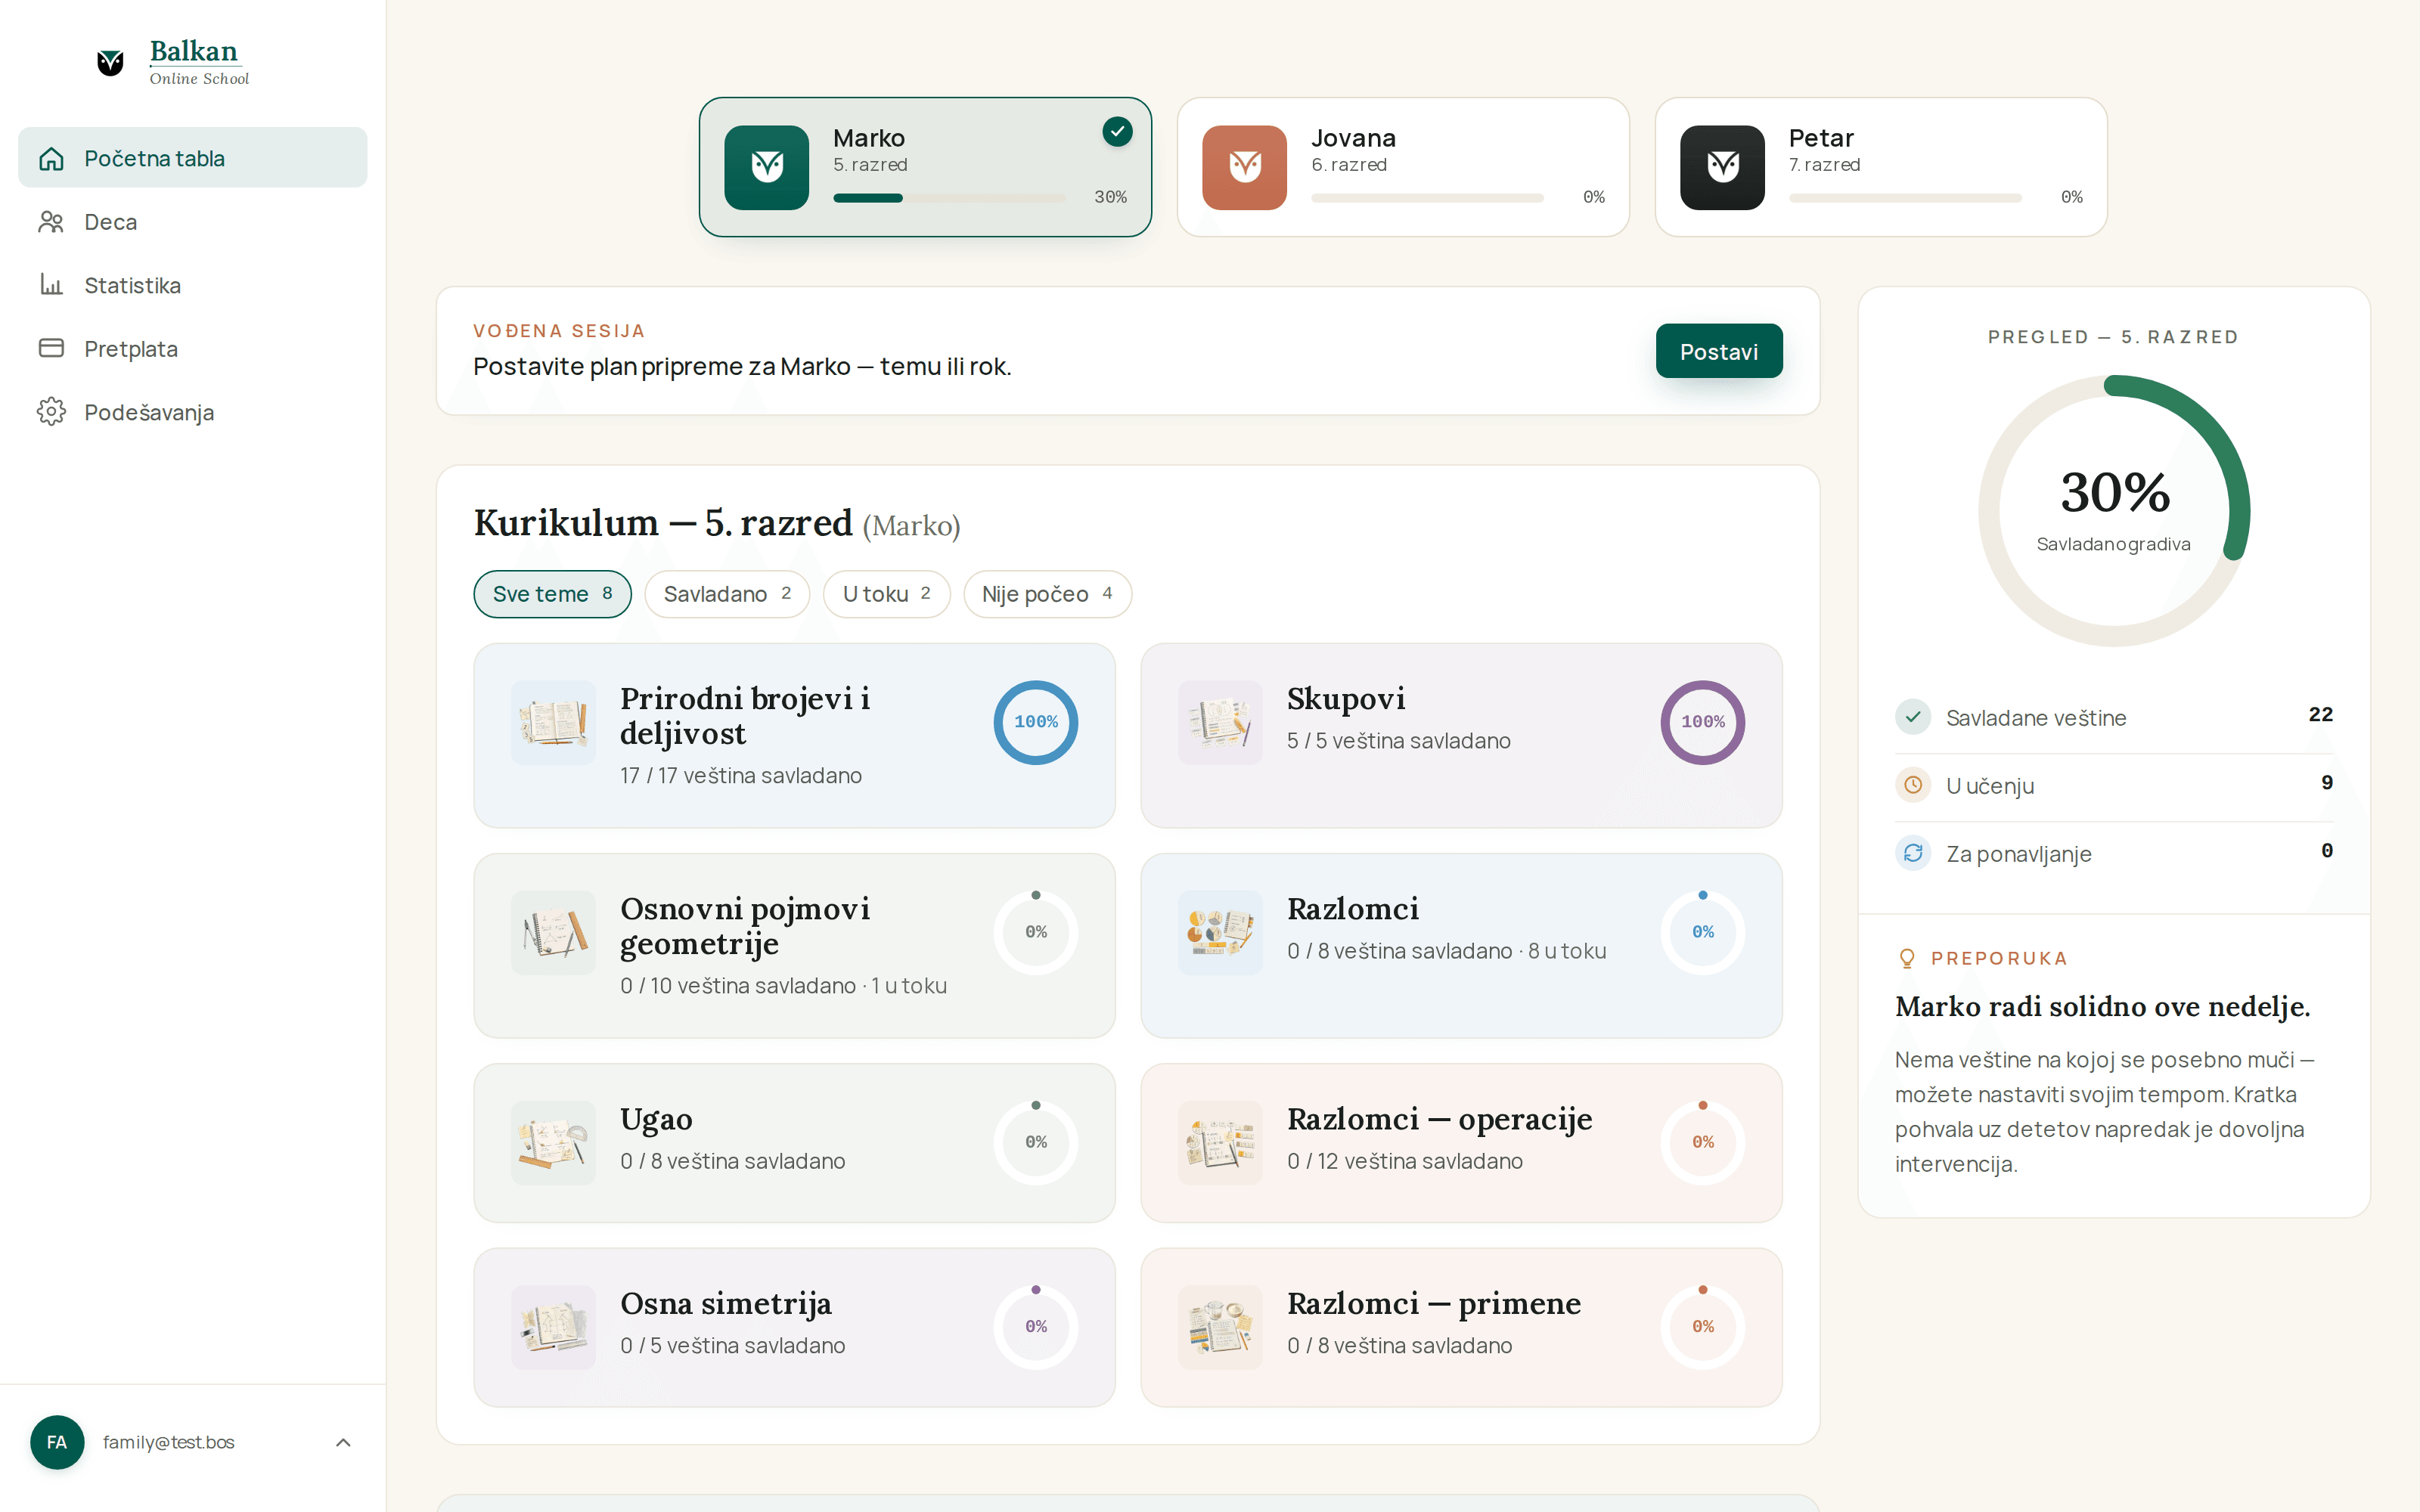
Task: Open the Podešavanja menu item
Action: [192, 412]
